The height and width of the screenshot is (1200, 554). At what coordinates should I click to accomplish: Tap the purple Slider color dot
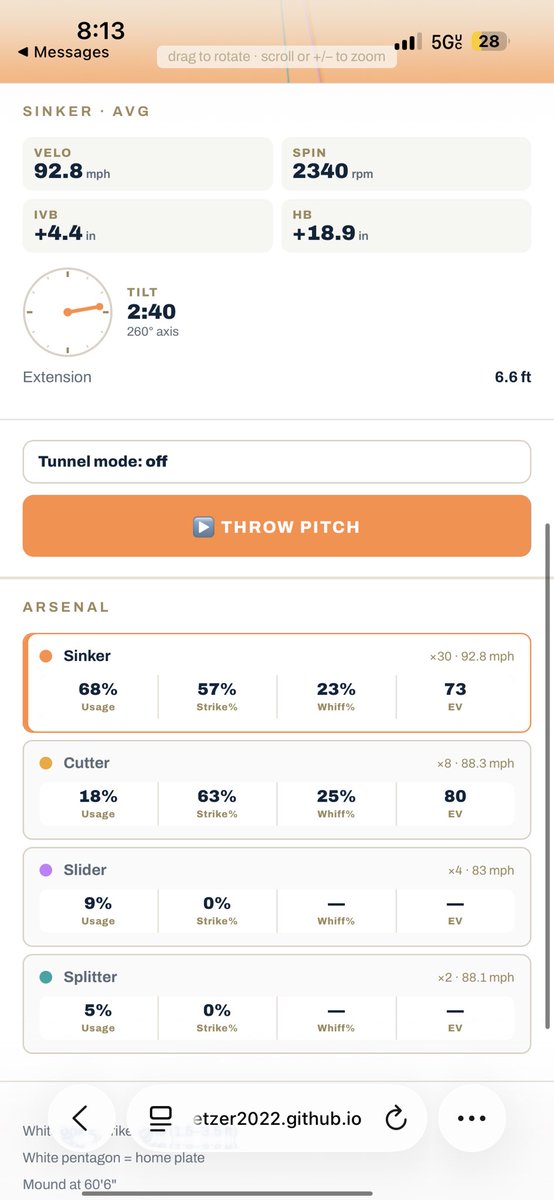(45, 871)
